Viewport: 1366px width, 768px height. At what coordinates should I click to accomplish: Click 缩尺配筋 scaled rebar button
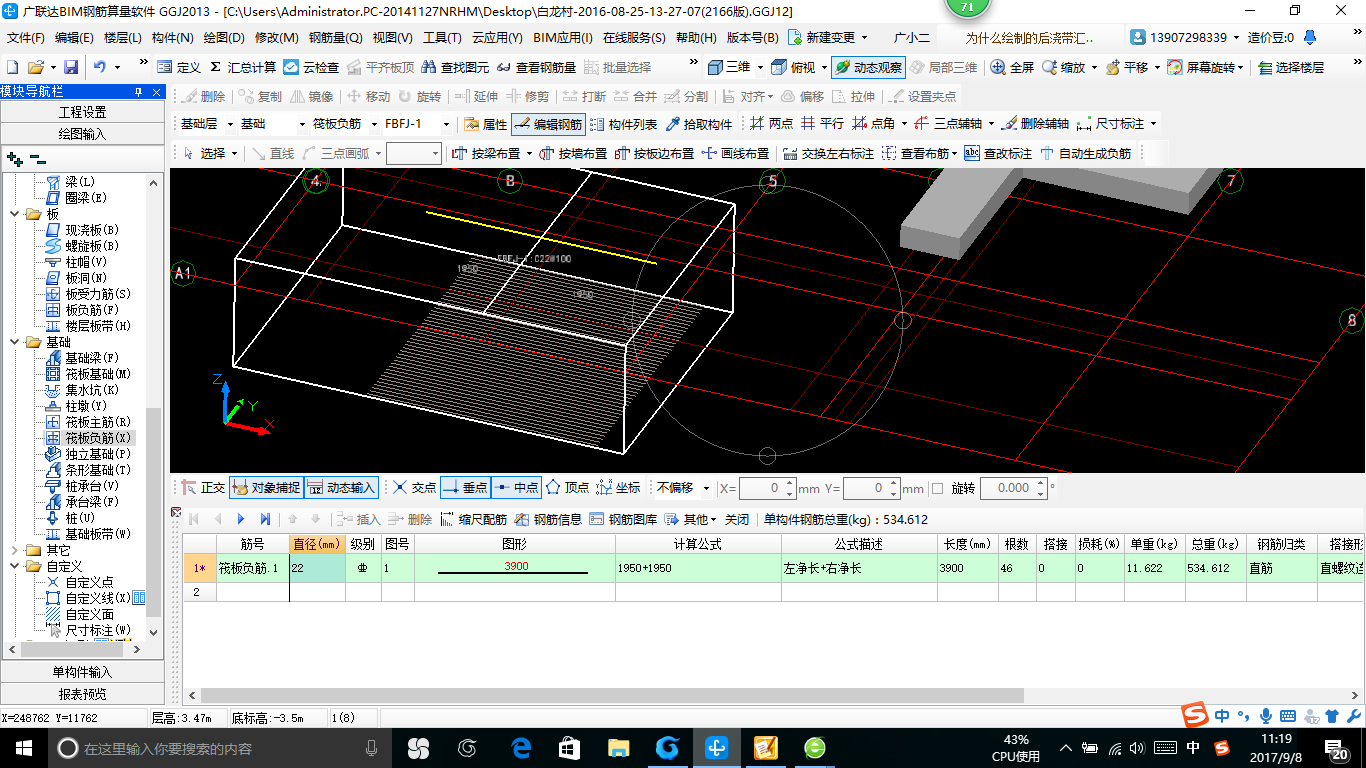(473, 519)
